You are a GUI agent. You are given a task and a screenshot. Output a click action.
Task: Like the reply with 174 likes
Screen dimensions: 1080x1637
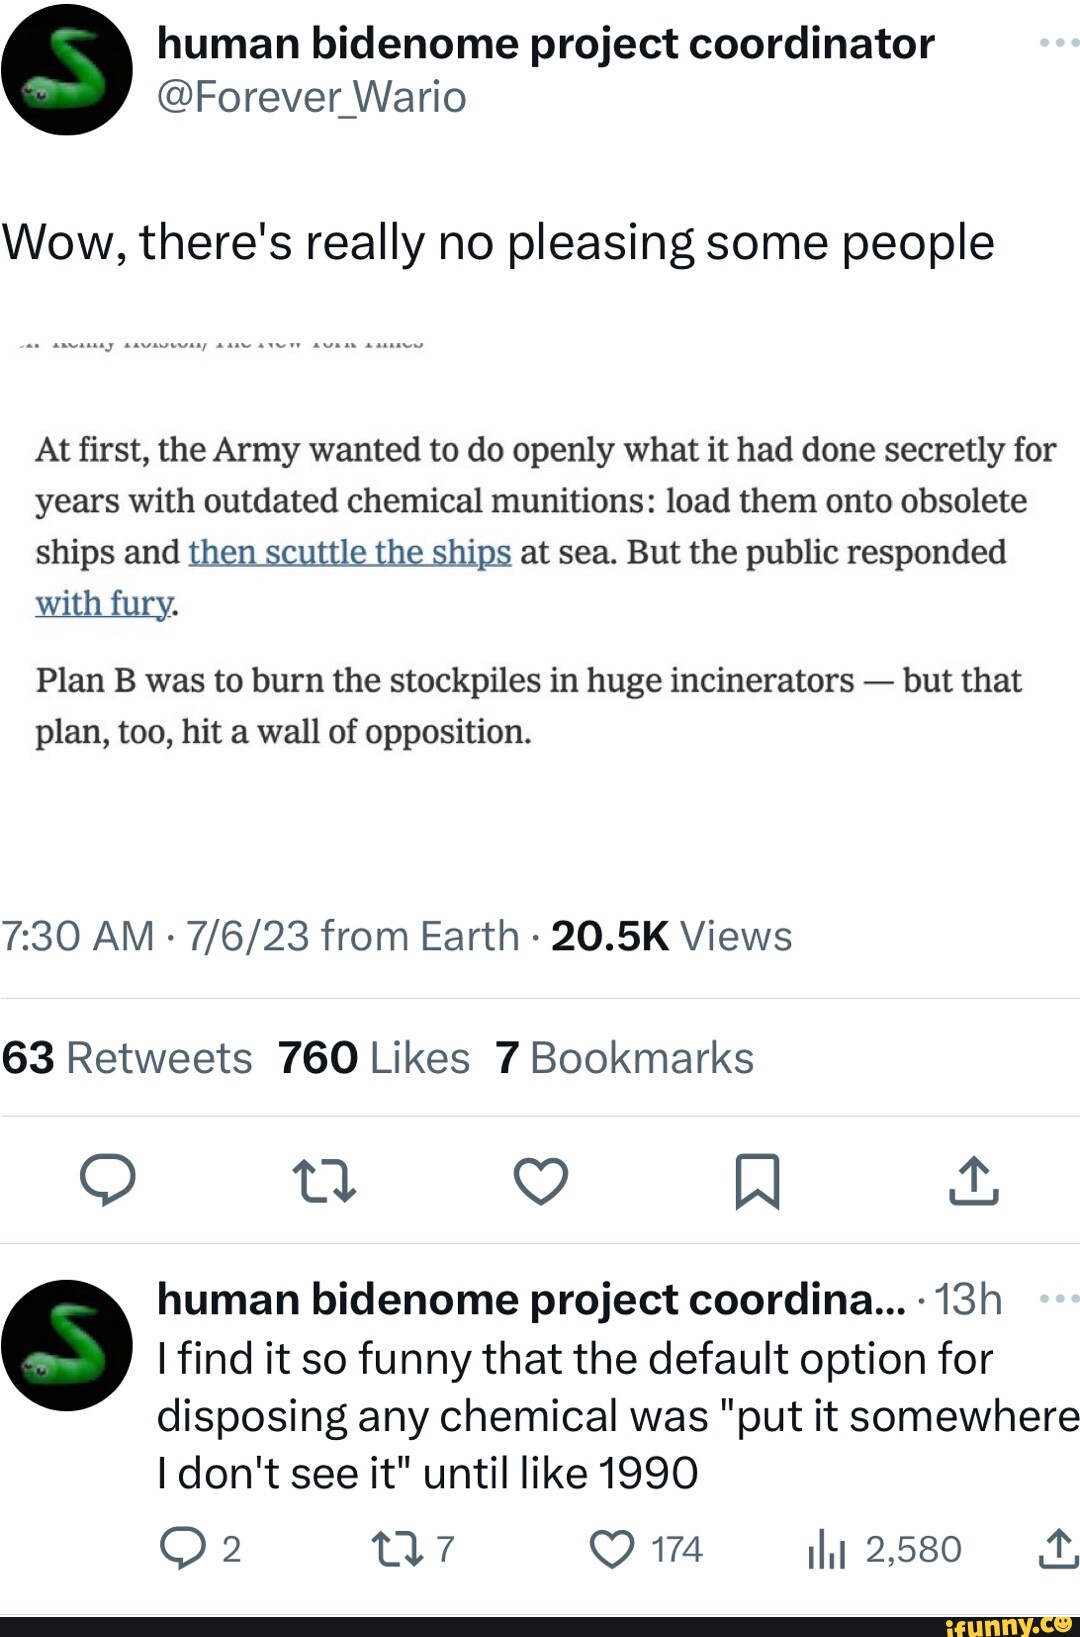pyautogui.click(x=612, y=1549)
